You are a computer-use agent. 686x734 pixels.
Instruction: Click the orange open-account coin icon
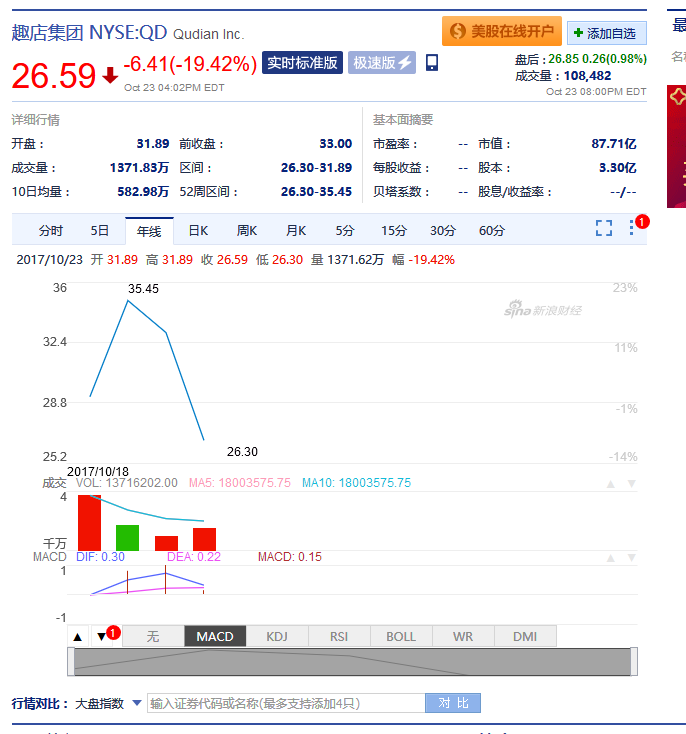tap(457, 31)
